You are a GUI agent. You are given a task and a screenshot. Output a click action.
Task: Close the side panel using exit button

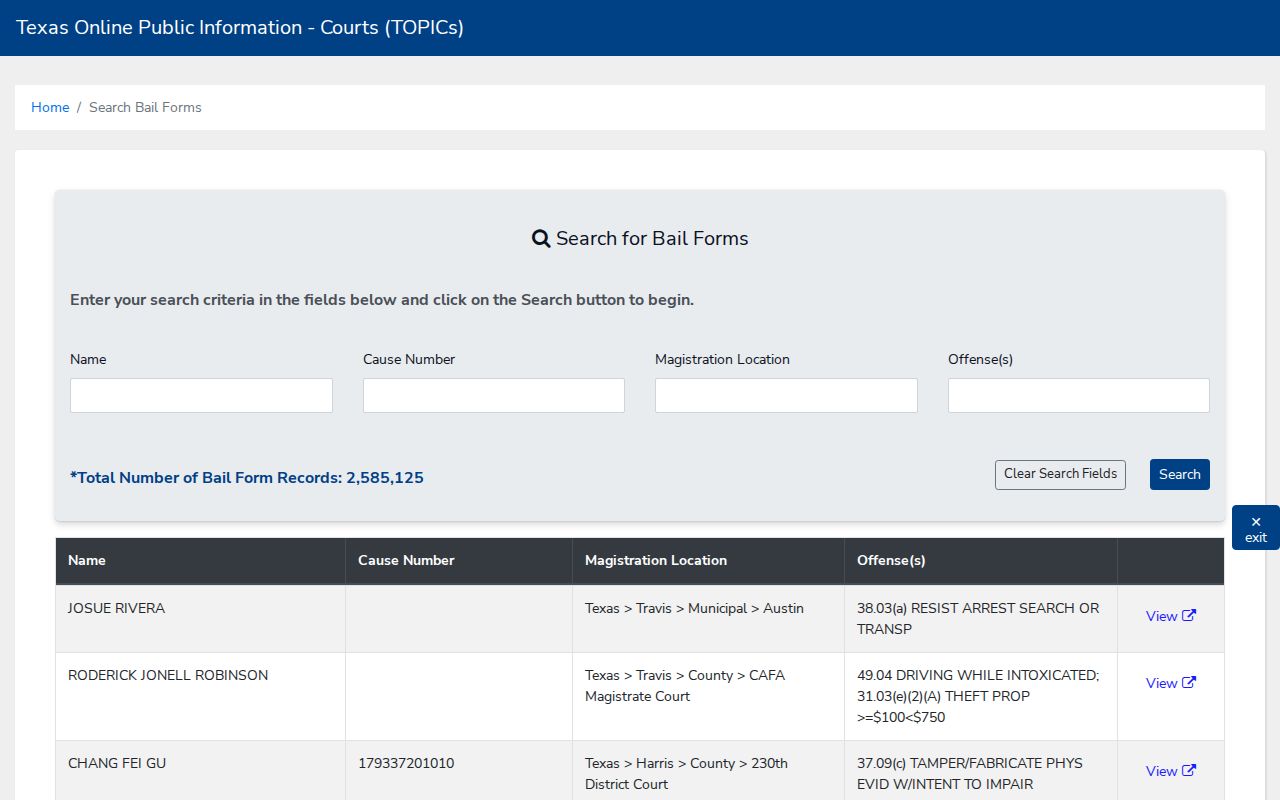[1256, 529]
